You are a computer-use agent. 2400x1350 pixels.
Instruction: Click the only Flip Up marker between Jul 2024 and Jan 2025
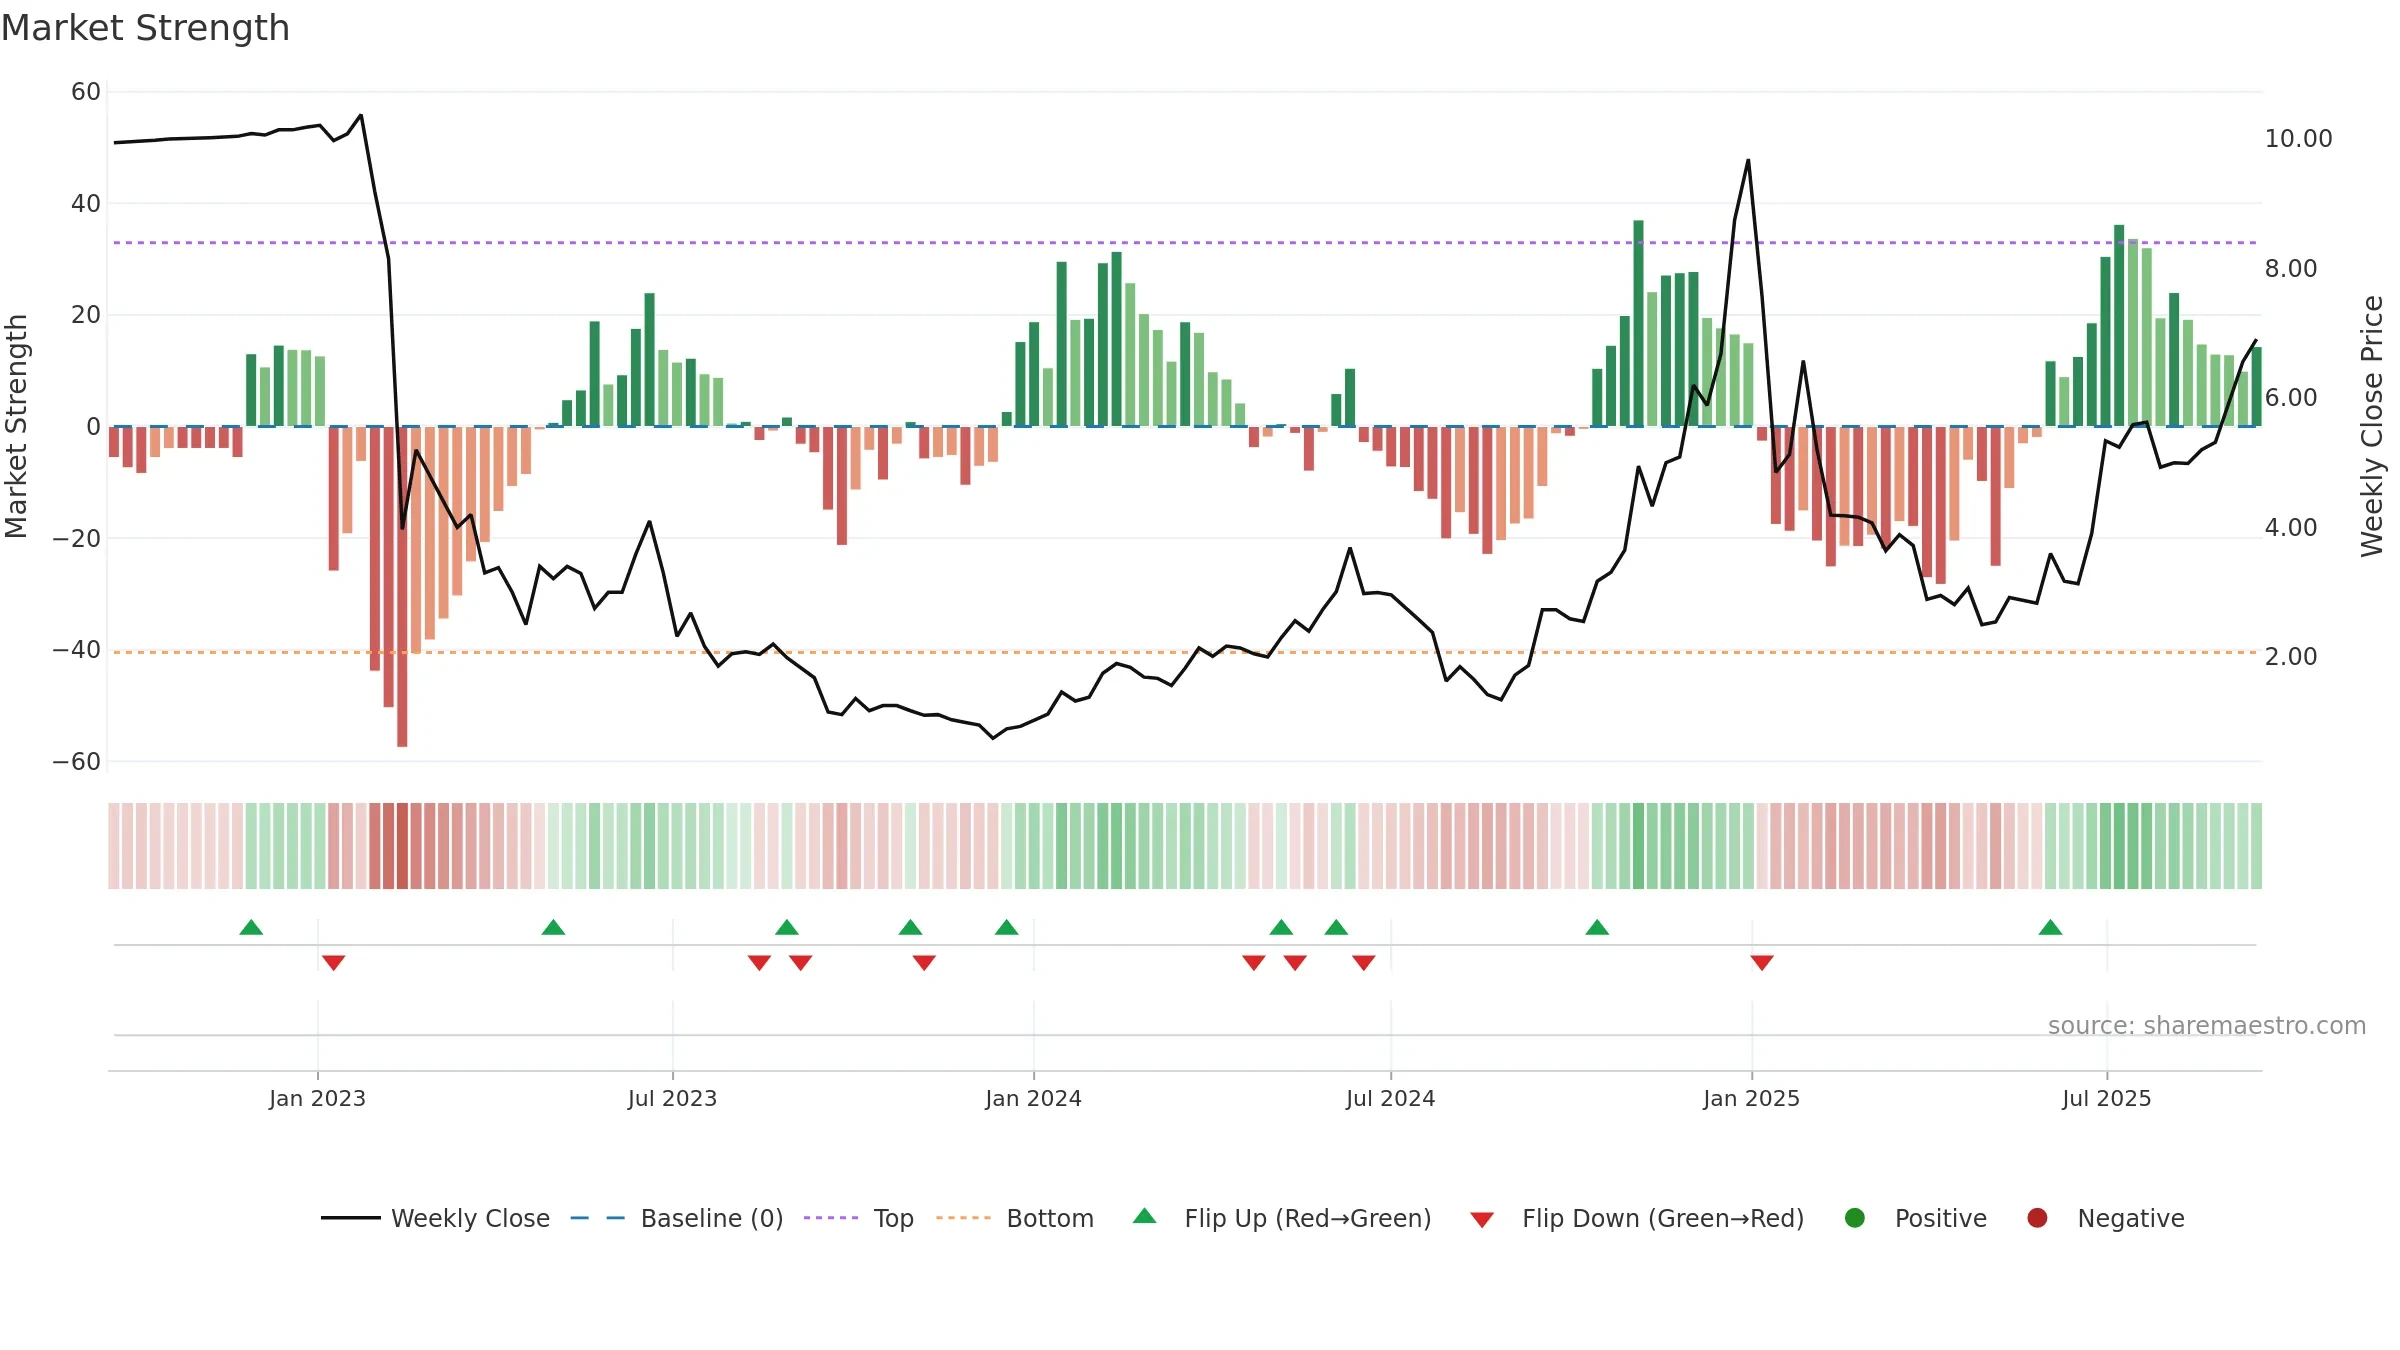pos(1597,927)
